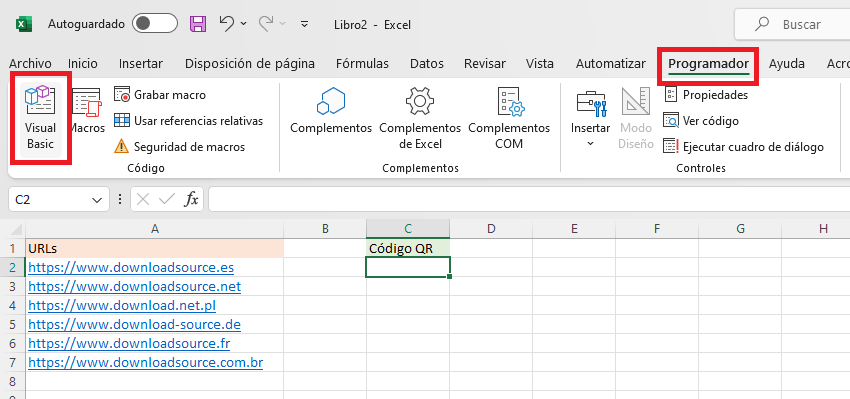Select row 5 header

tap(13, 324)
